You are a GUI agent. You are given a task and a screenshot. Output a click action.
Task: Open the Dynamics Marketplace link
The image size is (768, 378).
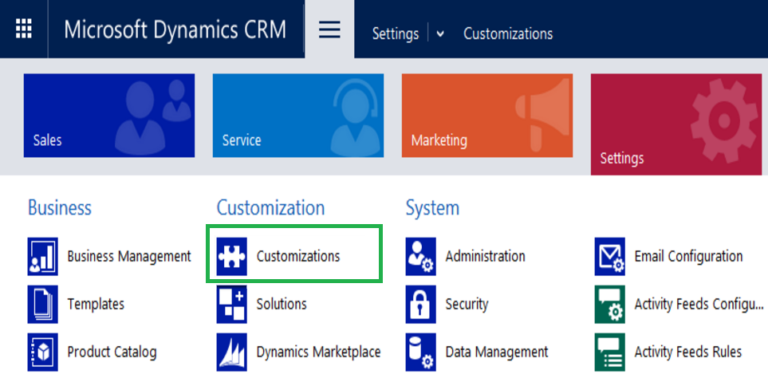[318, 352]
